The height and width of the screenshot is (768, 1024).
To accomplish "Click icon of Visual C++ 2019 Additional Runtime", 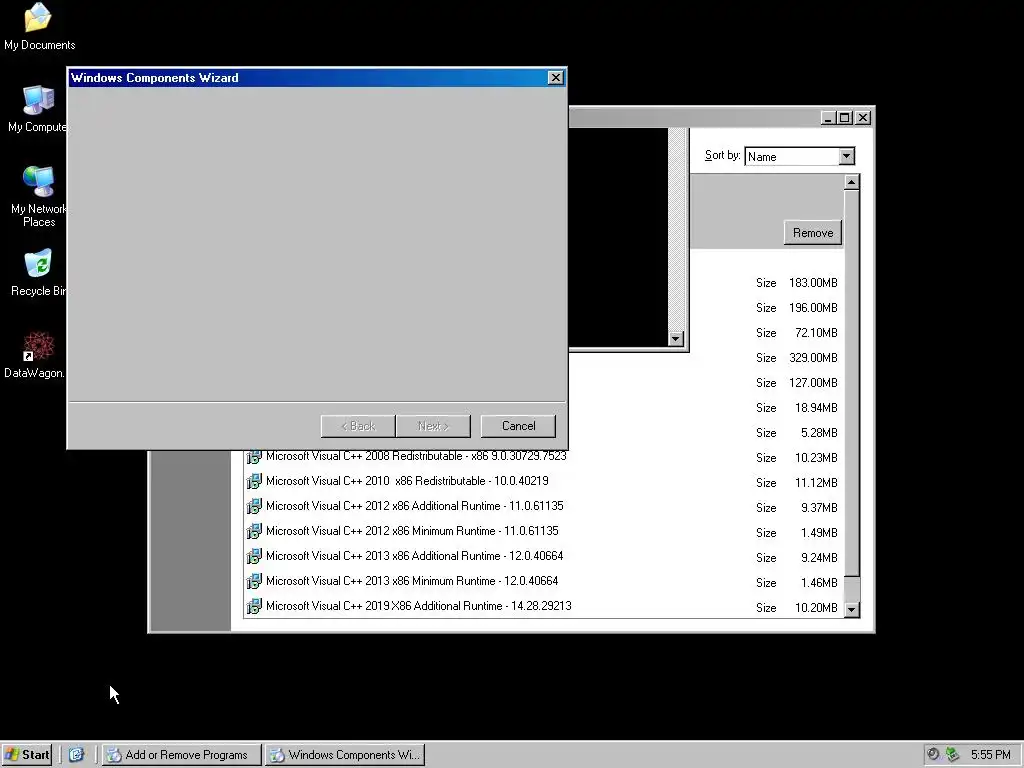I will (253, 606).
